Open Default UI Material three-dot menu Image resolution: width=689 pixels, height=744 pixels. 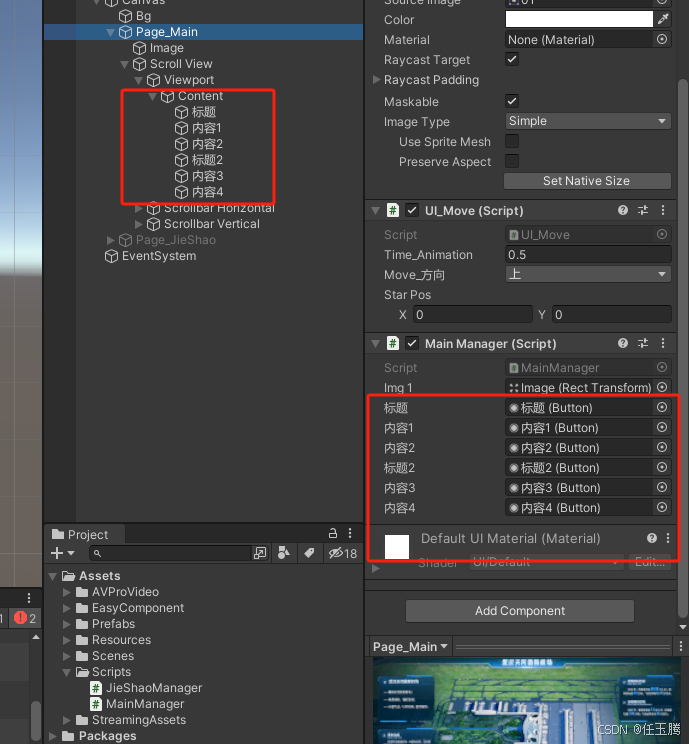click(668, 538)
